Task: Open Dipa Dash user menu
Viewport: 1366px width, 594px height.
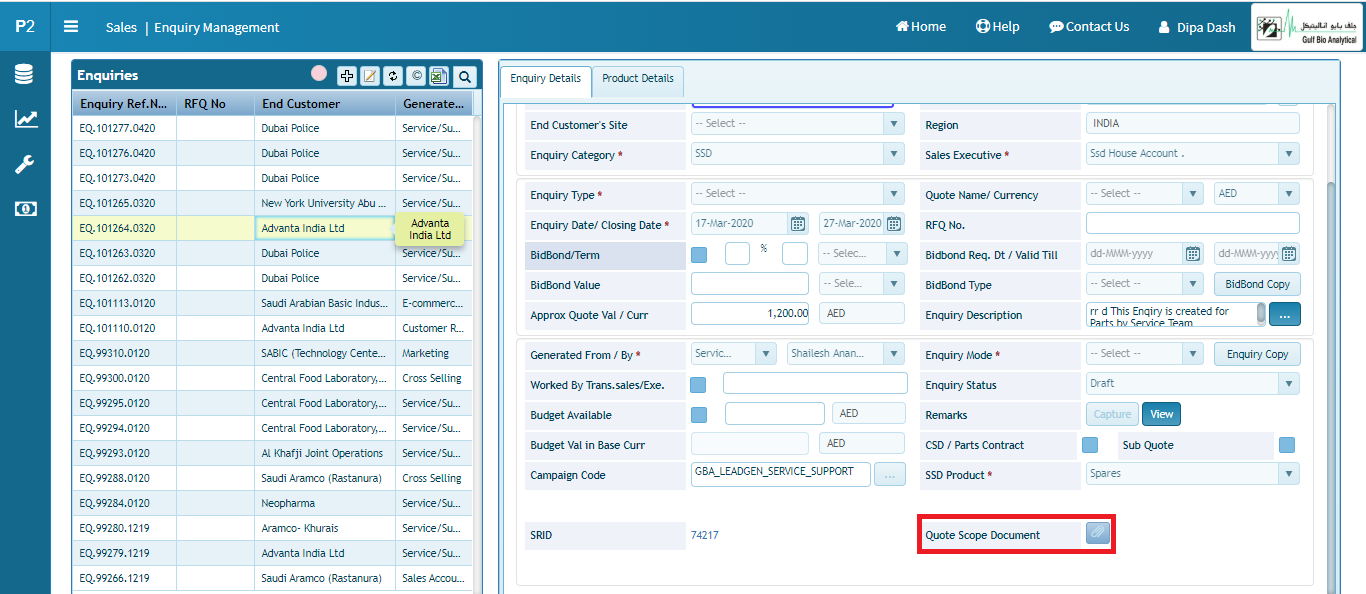Action: 1197,27
